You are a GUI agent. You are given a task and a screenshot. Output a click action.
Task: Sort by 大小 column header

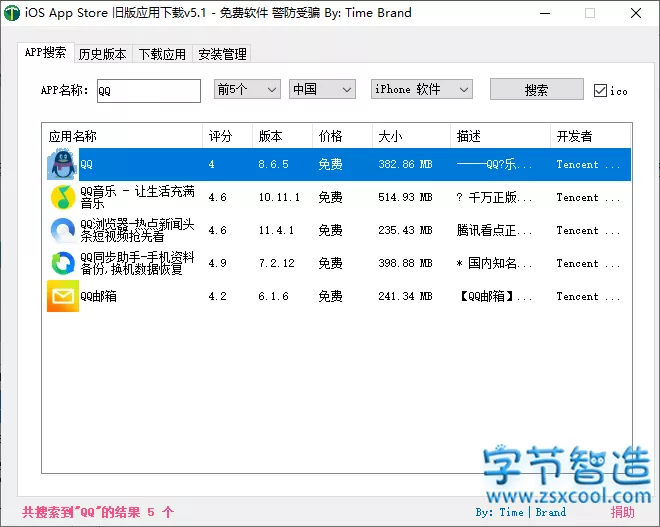click(411, 136)
